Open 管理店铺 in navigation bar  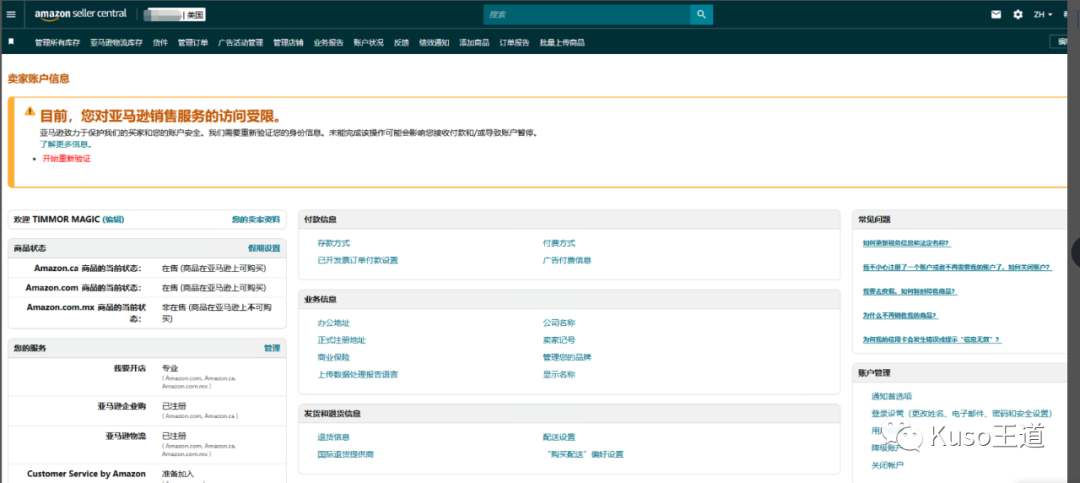click(x=288, y=43)
